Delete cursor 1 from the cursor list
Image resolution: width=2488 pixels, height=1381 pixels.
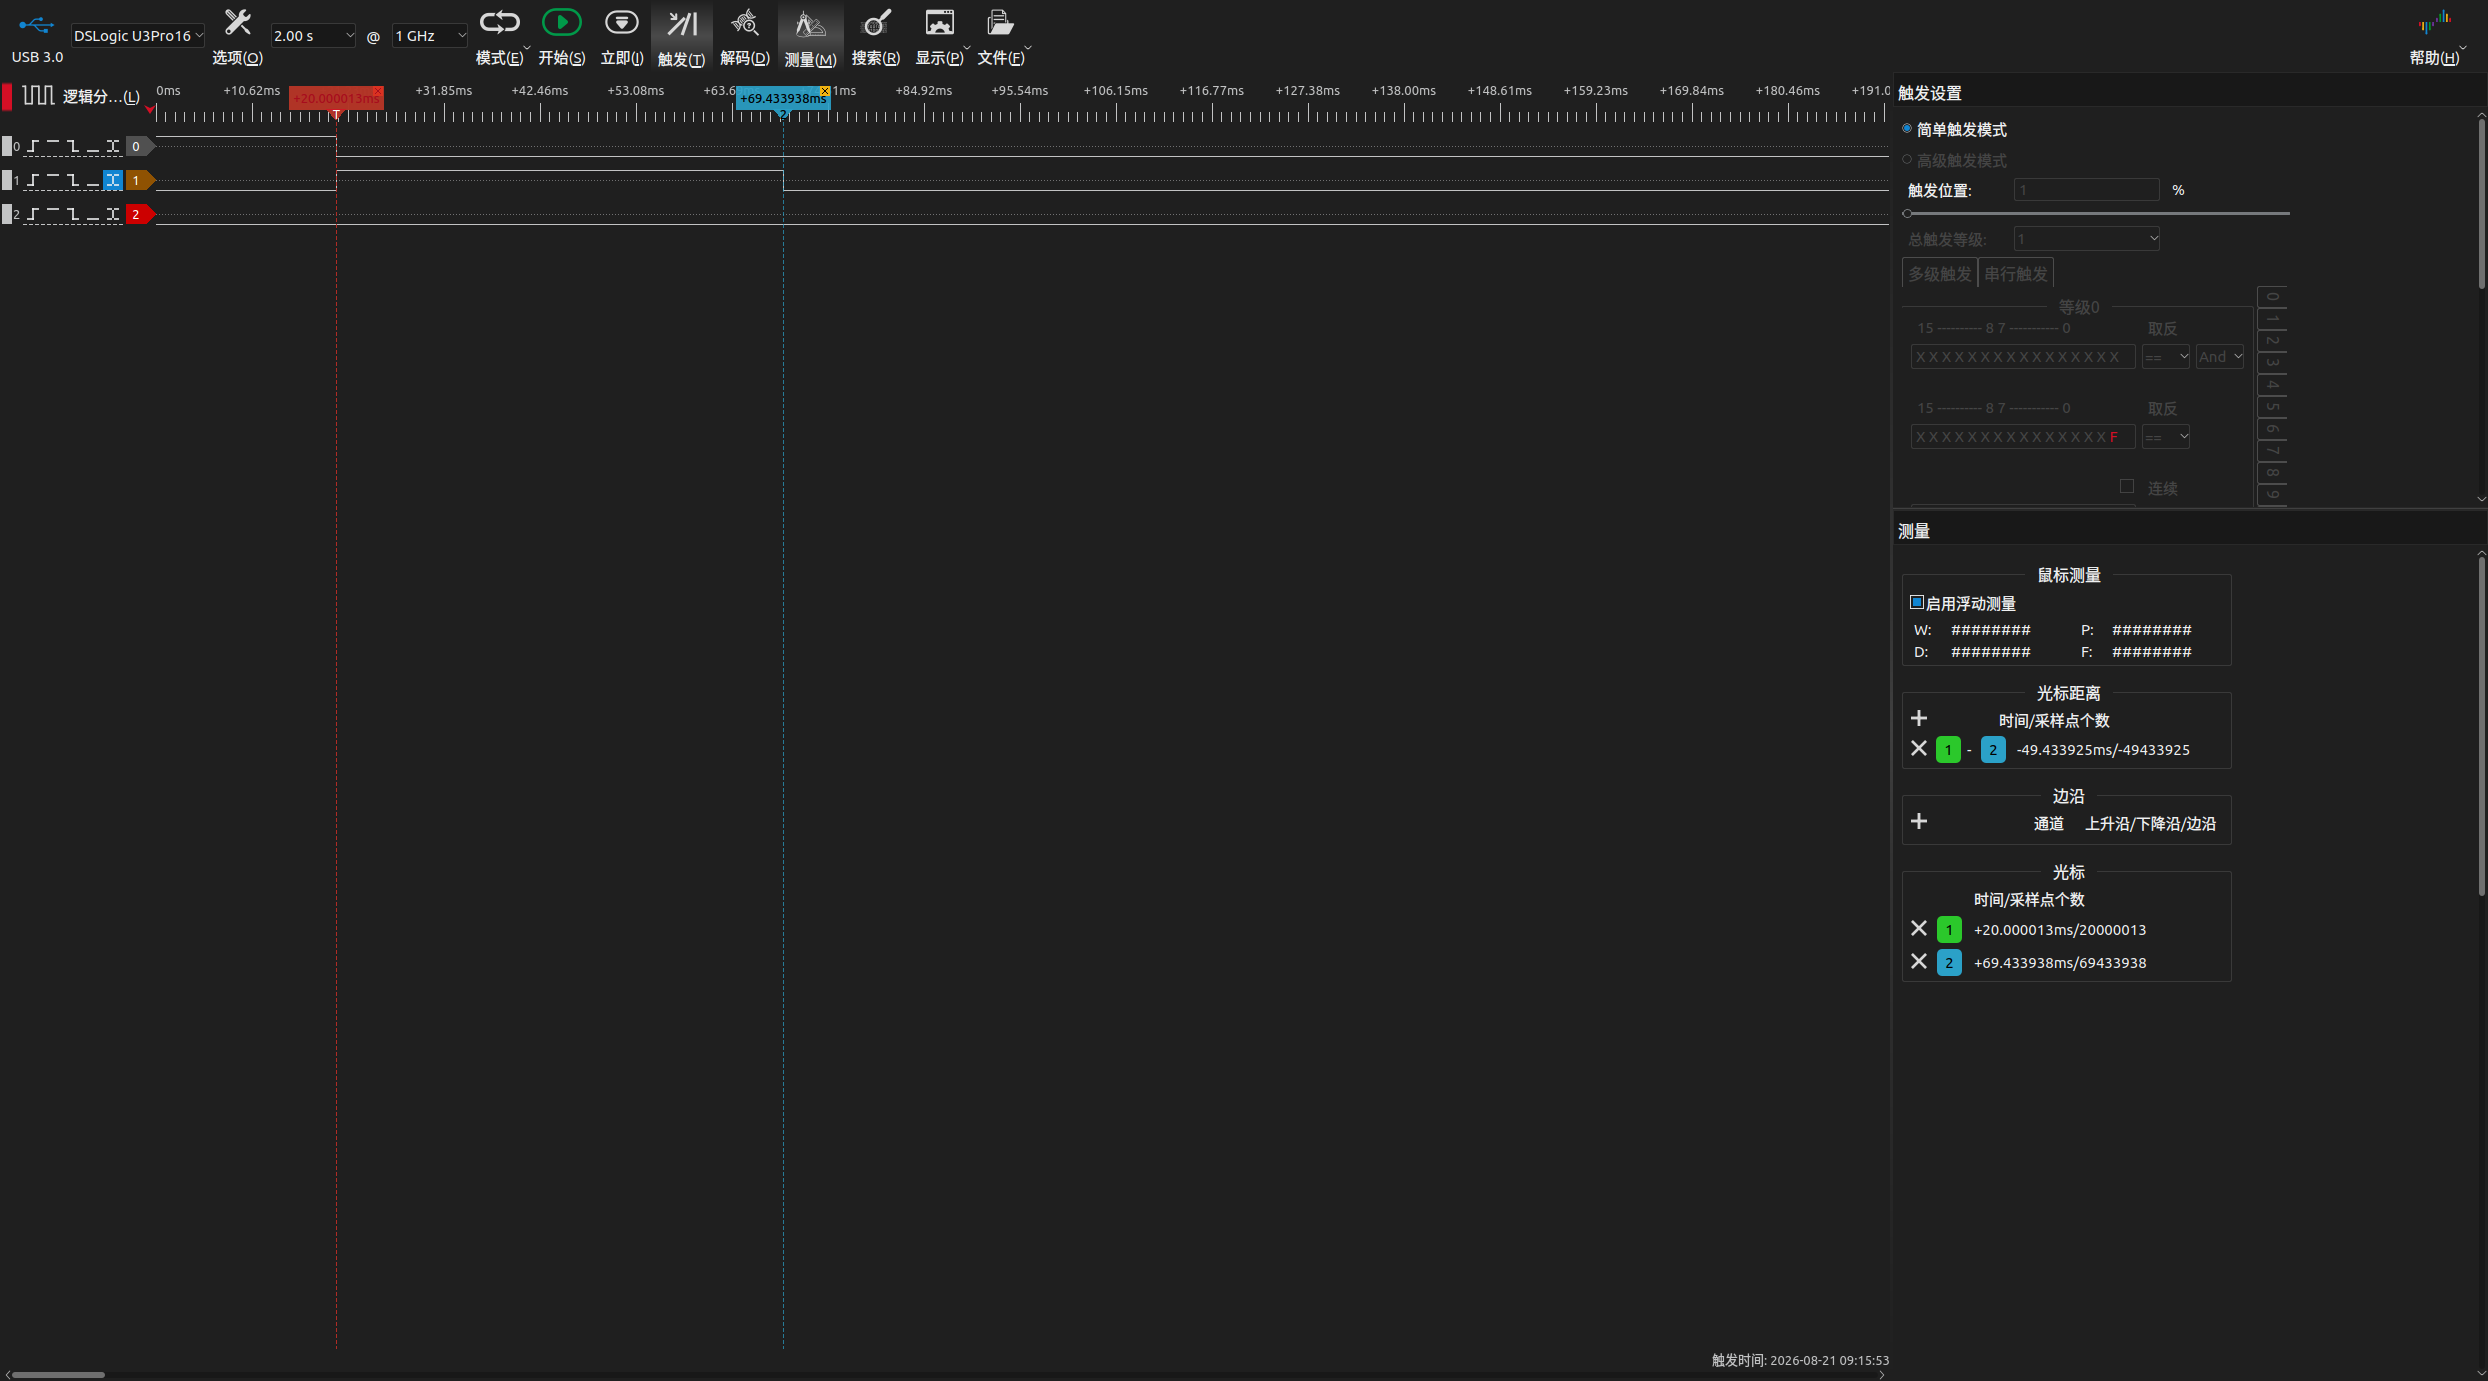(1918, 929)
